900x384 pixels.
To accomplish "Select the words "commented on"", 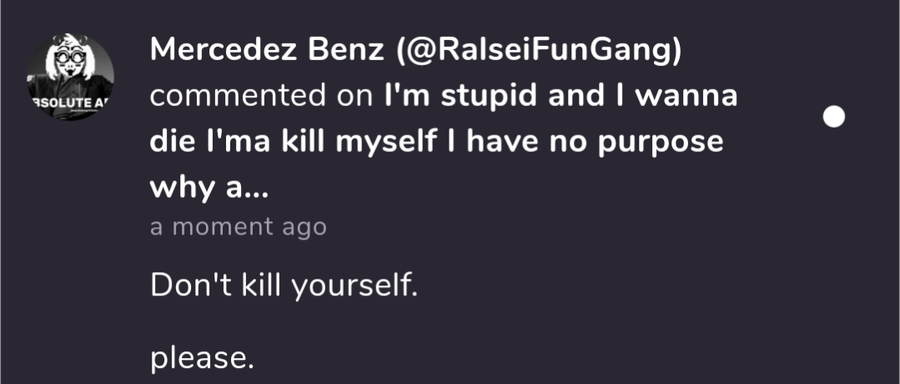I will (x=262, y=96).
